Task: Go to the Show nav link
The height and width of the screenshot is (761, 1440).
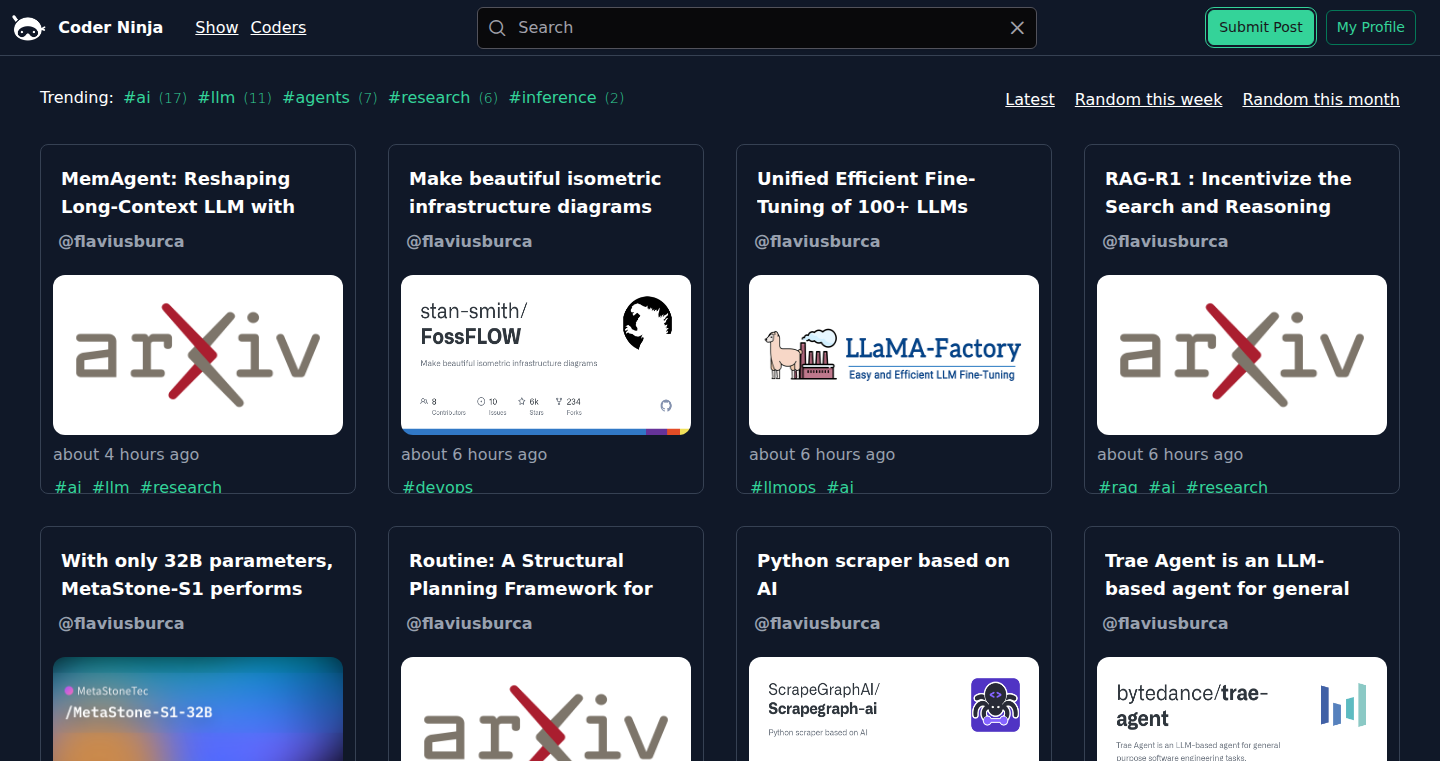Action: point(217,28)
